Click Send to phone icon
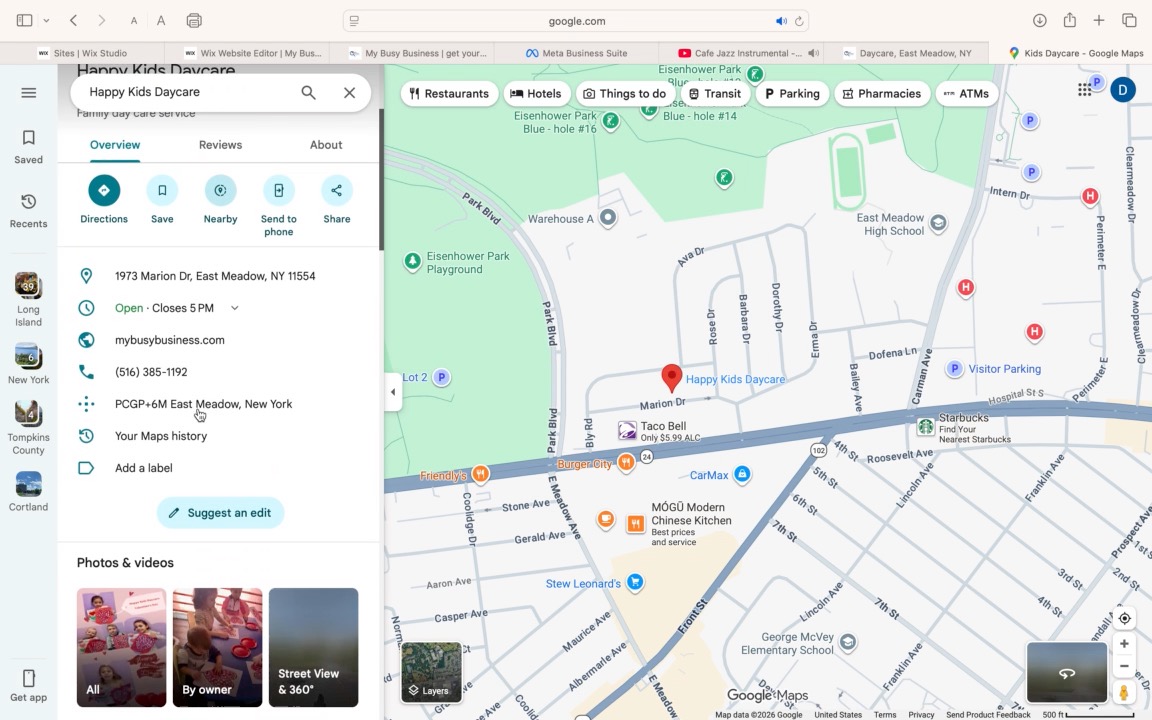Image resolution: width=1152 pixels, height=720 pixels. point(278,191)
